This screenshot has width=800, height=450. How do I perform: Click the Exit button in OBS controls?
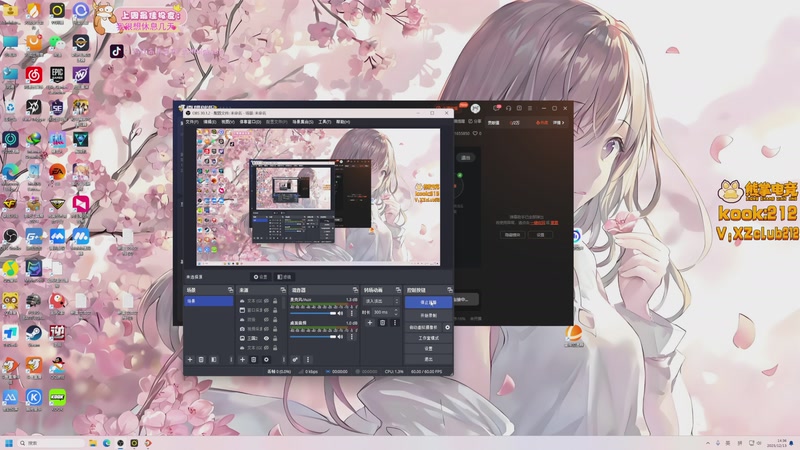pyautogui.click(x=429, y=359)
